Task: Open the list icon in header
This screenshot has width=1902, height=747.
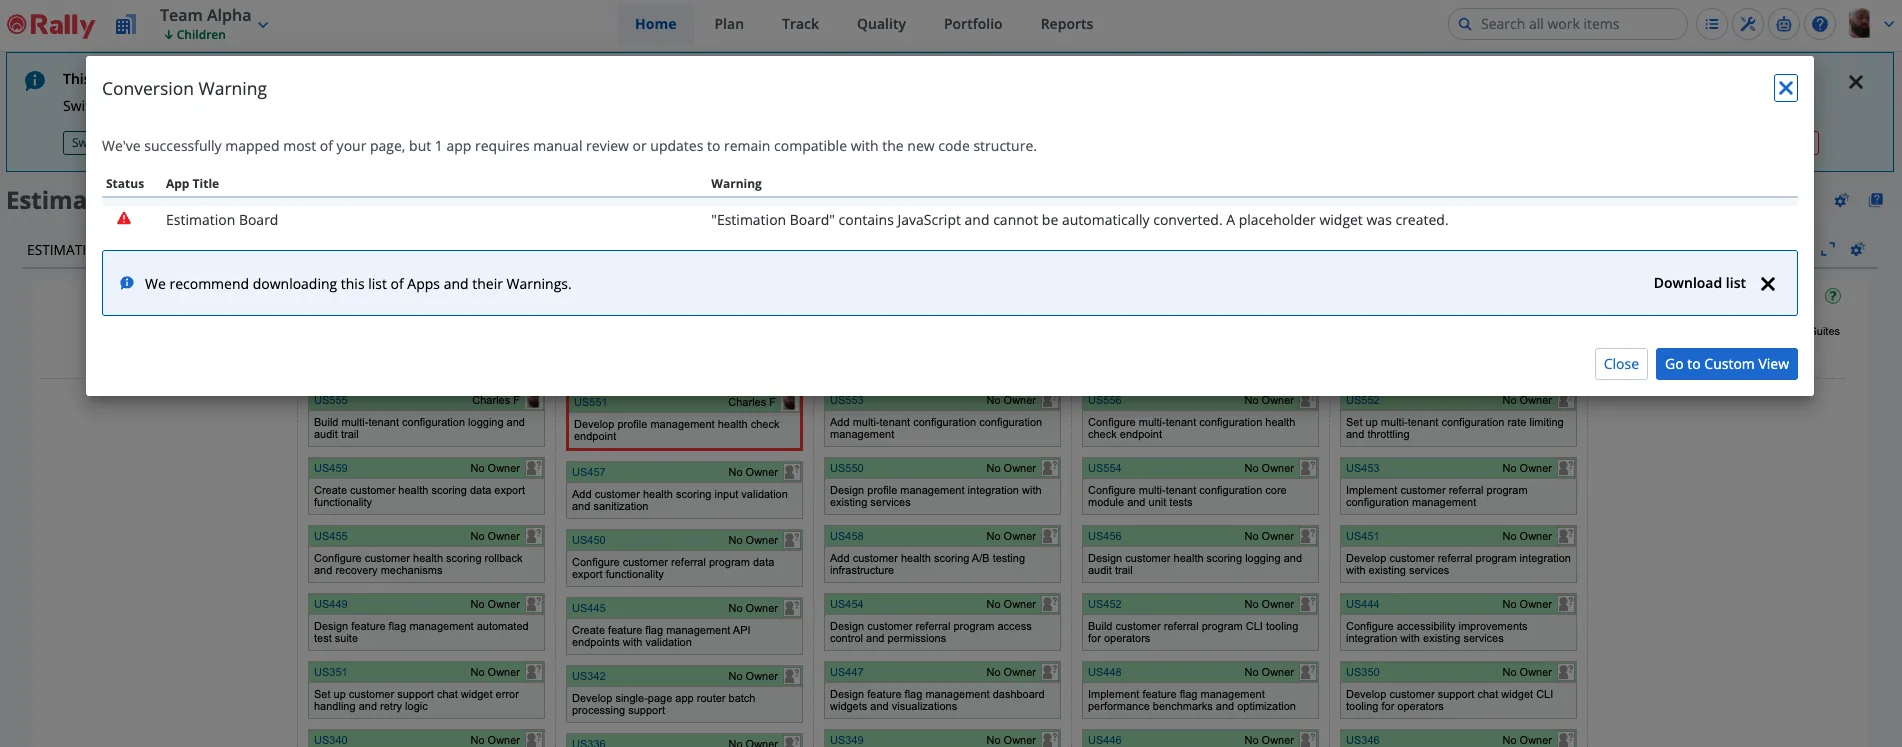Action: [1712, 24]
